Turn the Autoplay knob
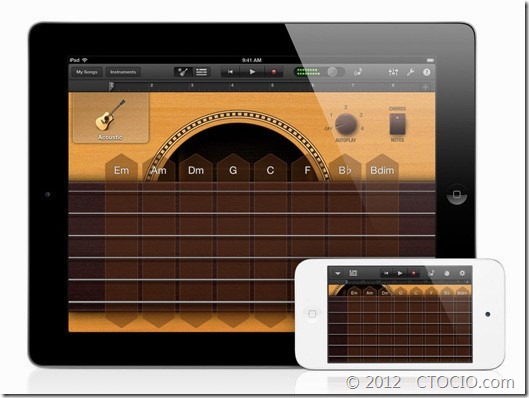529x398 pixels. coord(346,124)
